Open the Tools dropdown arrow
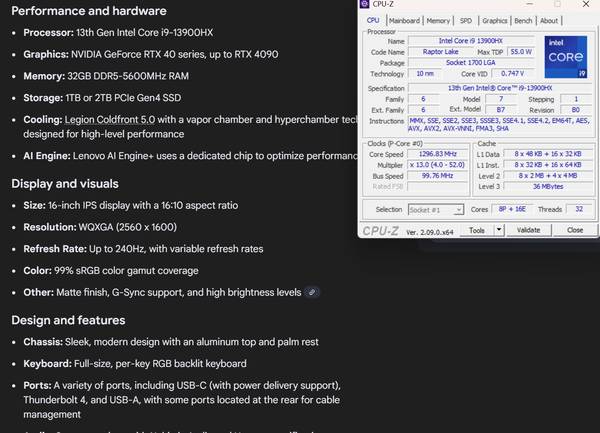This screenshot has height=433, width=600. coord(497,230)
